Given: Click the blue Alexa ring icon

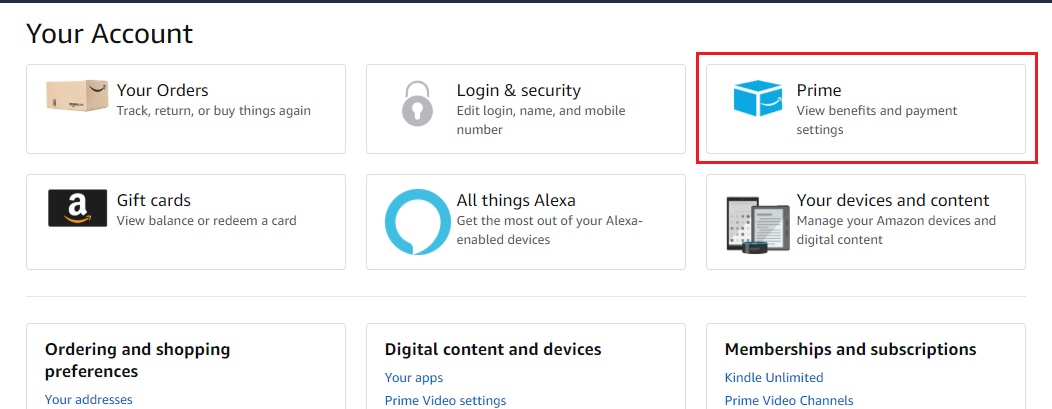Looking at the screenshot, I should [x=417, y=221].
